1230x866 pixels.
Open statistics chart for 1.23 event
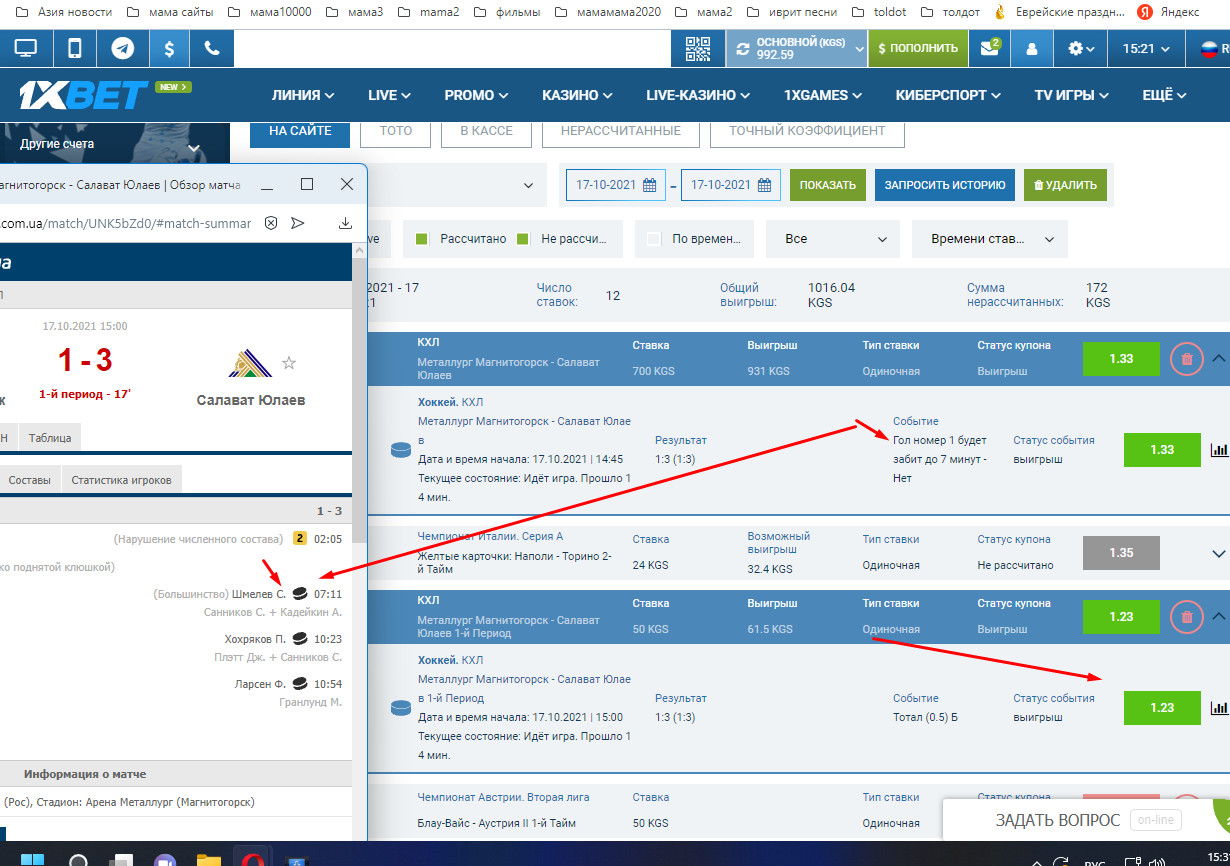pyautogui.click(x=1219, y=708)
